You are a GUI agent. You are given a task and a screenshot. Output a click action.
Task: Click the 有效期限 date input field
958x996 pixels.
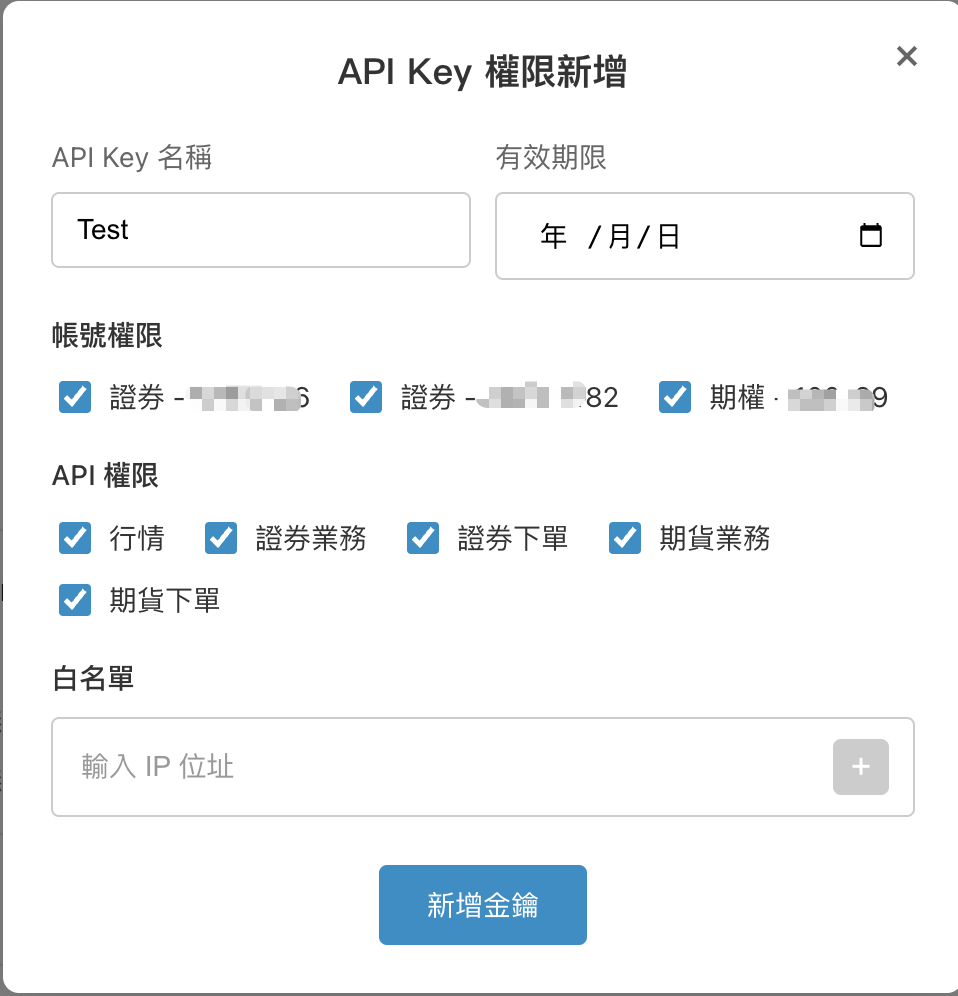coord(700,236)
